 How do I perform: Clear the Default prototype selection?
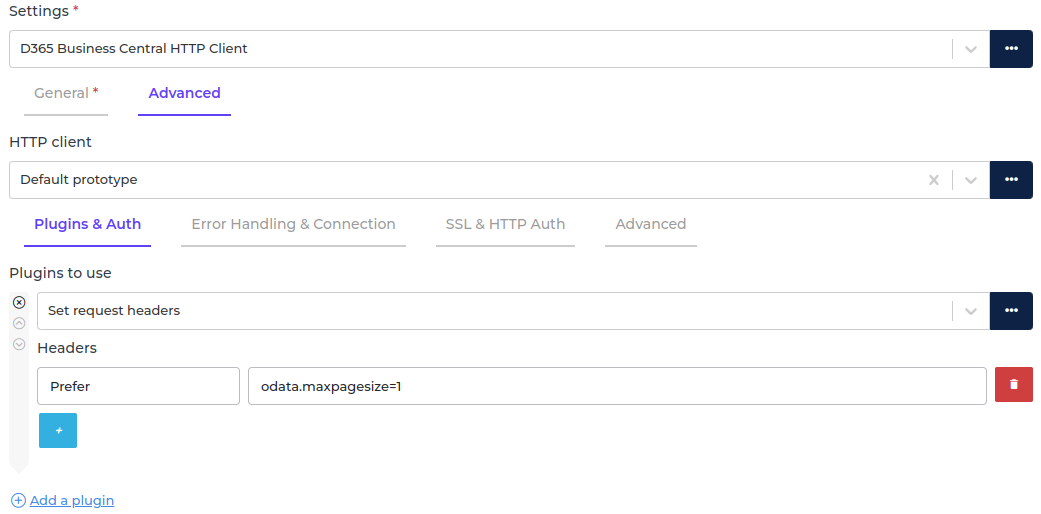(x=934, y=180)
